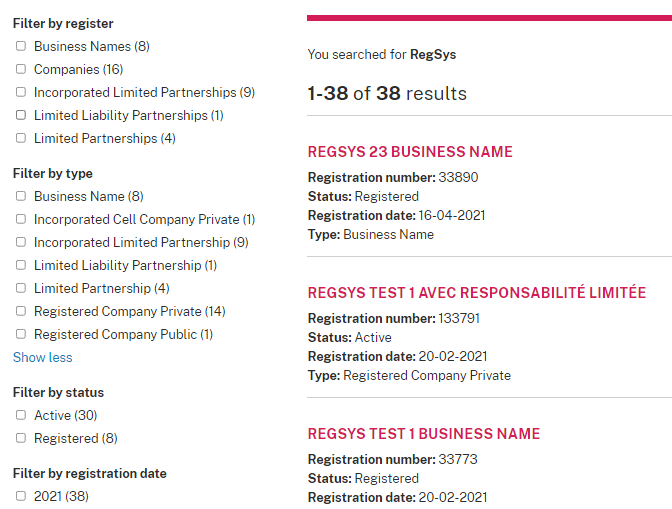Check the 2021 registration date filter
The width and height of the screenshot is (672, 509).
coord(21,496)
